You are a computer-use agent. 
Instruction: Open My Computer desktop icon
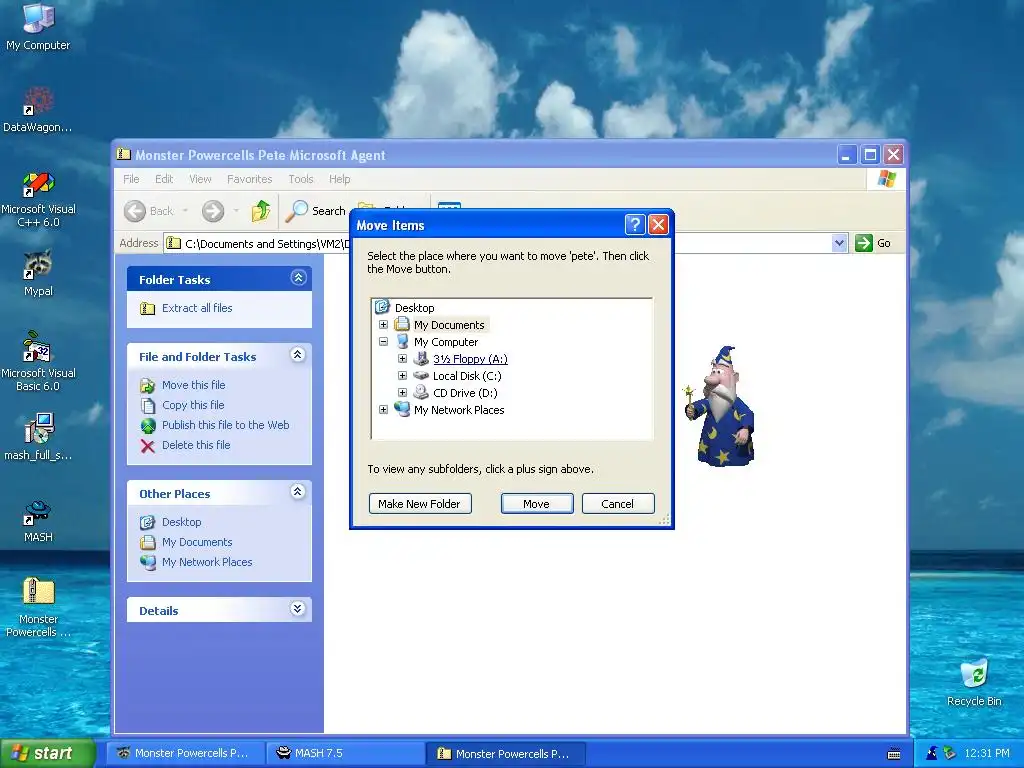(38, 27)
